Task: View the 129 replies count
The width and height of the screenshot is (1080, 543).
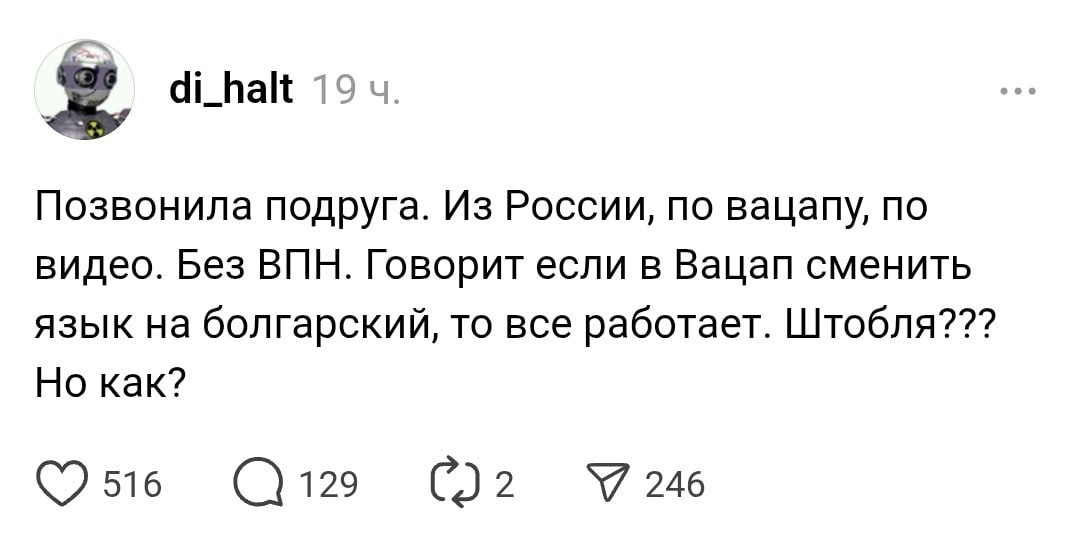Action: (x=329, y=485)
